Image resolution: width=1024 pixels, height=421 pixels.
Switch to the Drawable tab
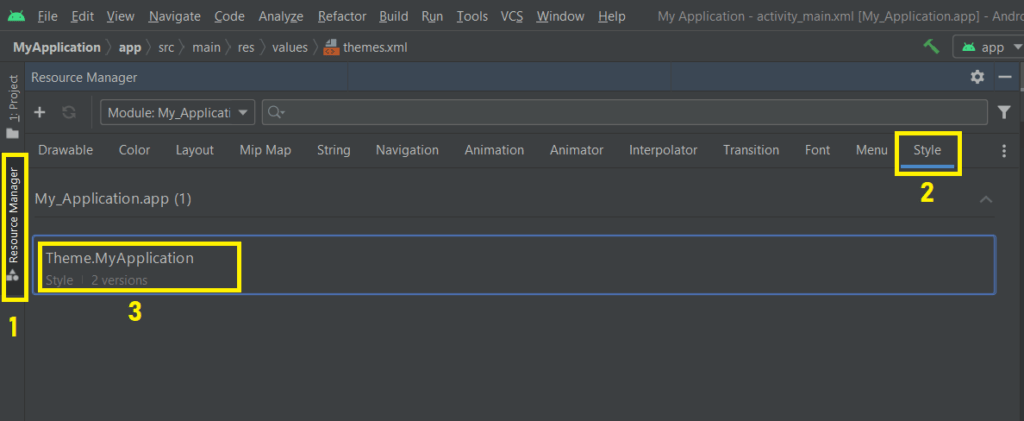click(x=66, y=150)
